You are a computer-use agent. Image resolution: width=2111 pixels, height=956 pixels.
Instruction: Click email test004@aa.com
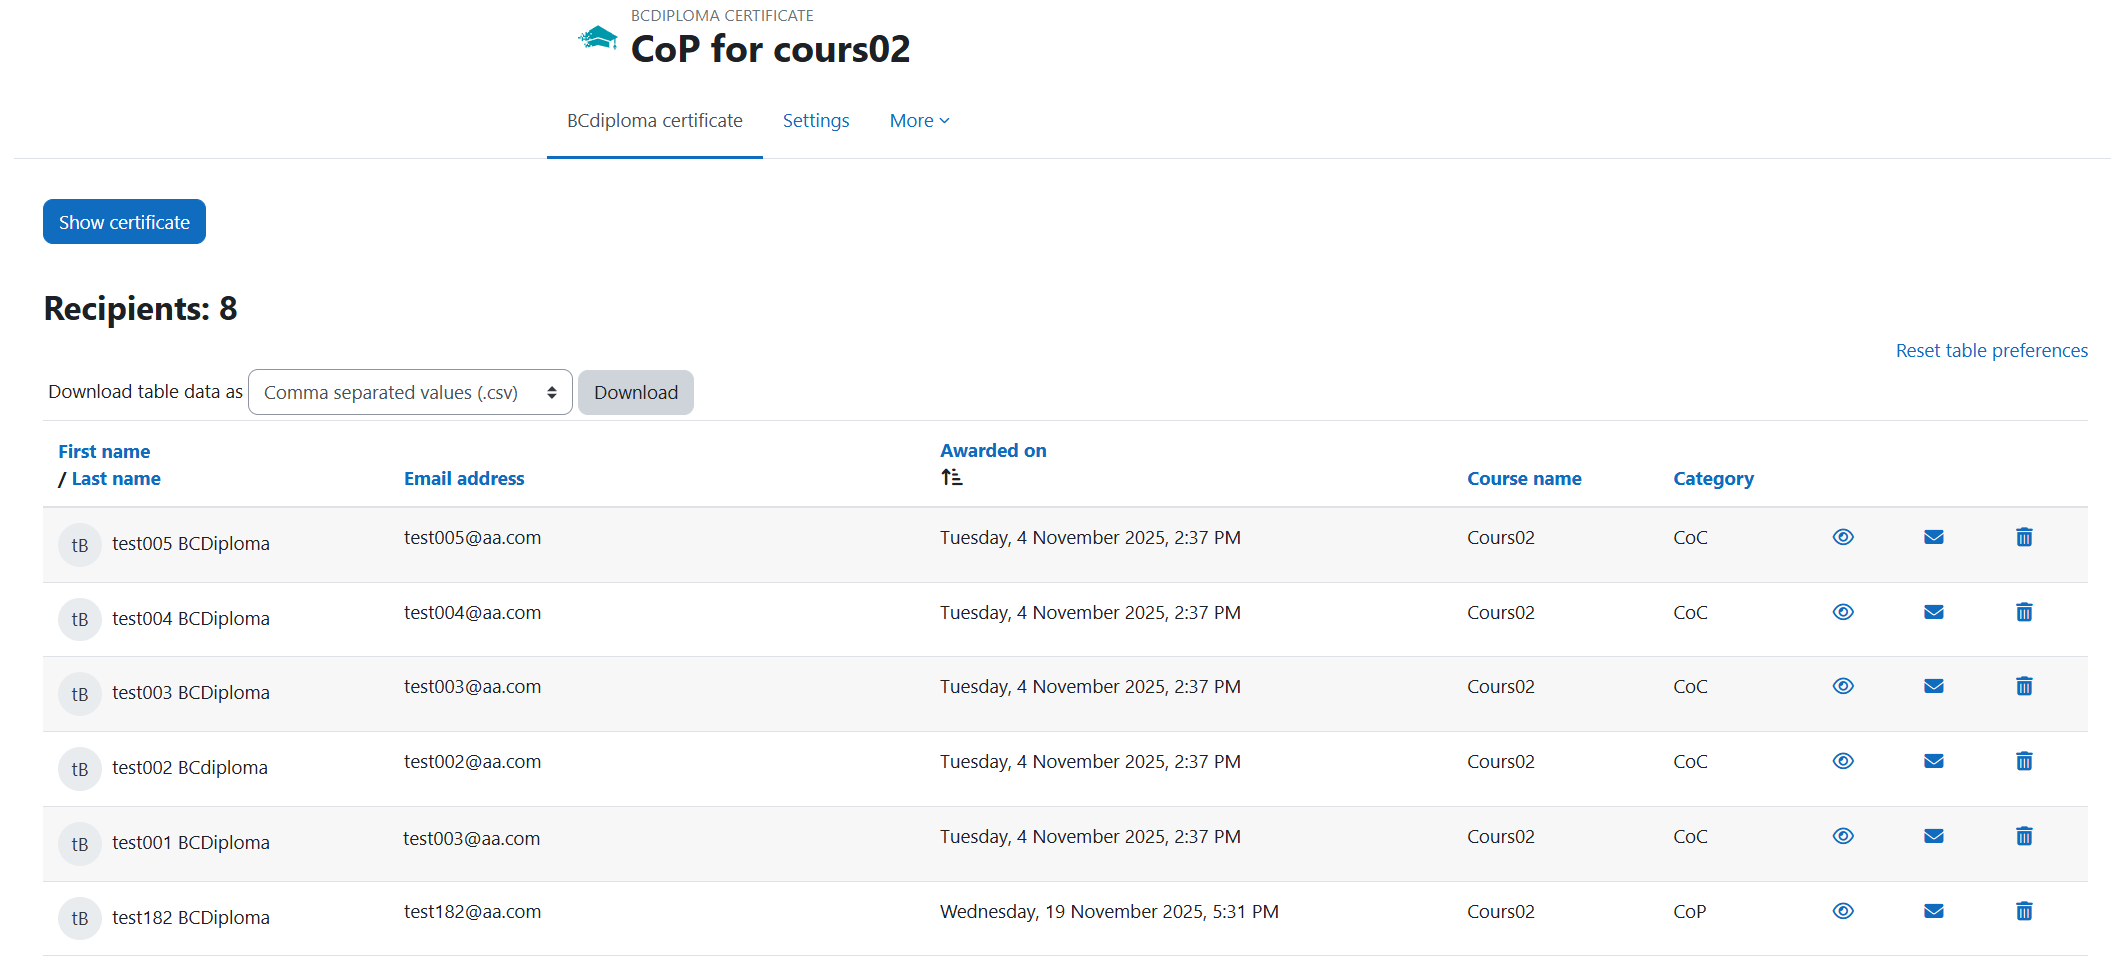tap(472, 612)
